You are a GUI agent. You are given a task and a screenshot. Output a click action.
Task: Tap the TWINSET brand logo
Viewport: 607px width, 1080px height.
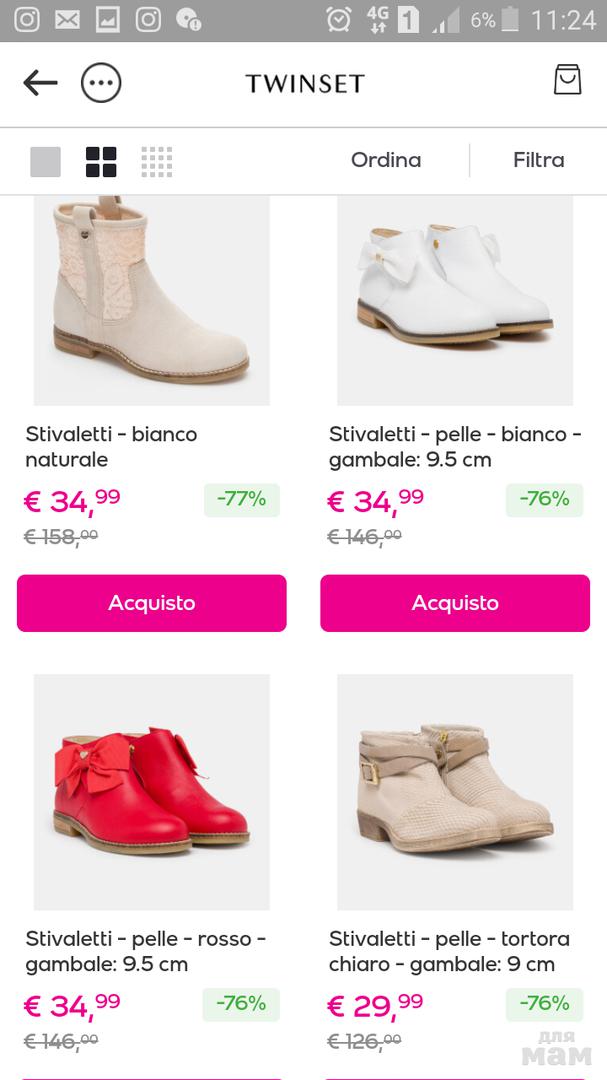(305, 83)
